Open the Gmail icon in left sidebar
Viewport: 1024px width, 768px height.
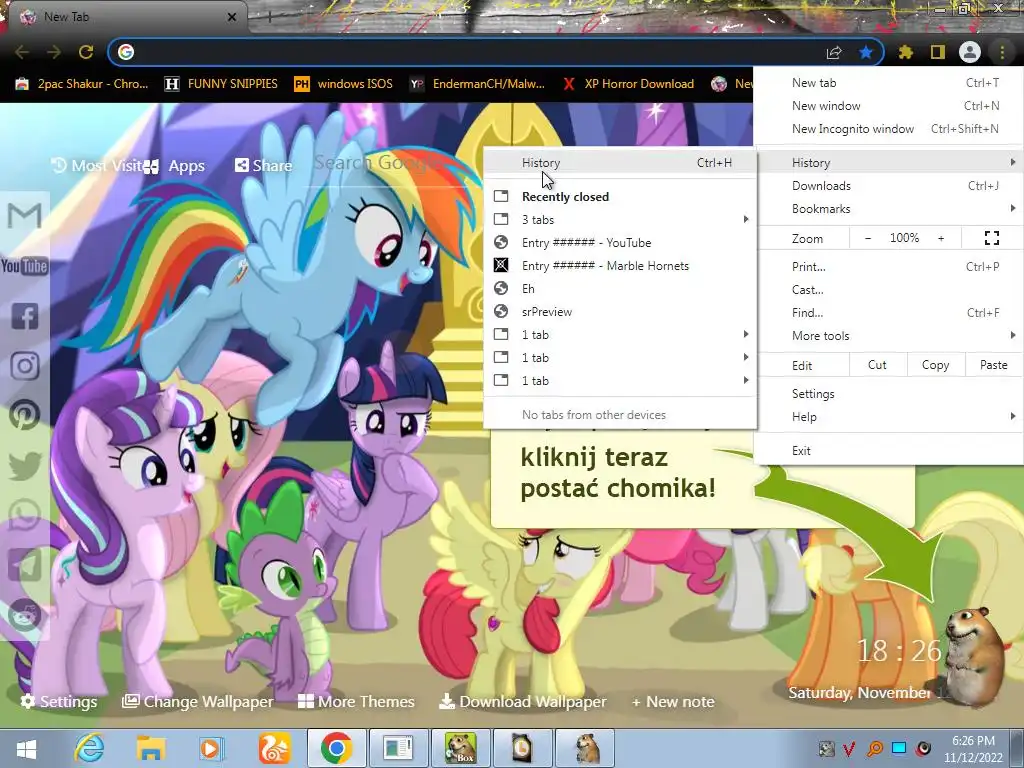25,216
